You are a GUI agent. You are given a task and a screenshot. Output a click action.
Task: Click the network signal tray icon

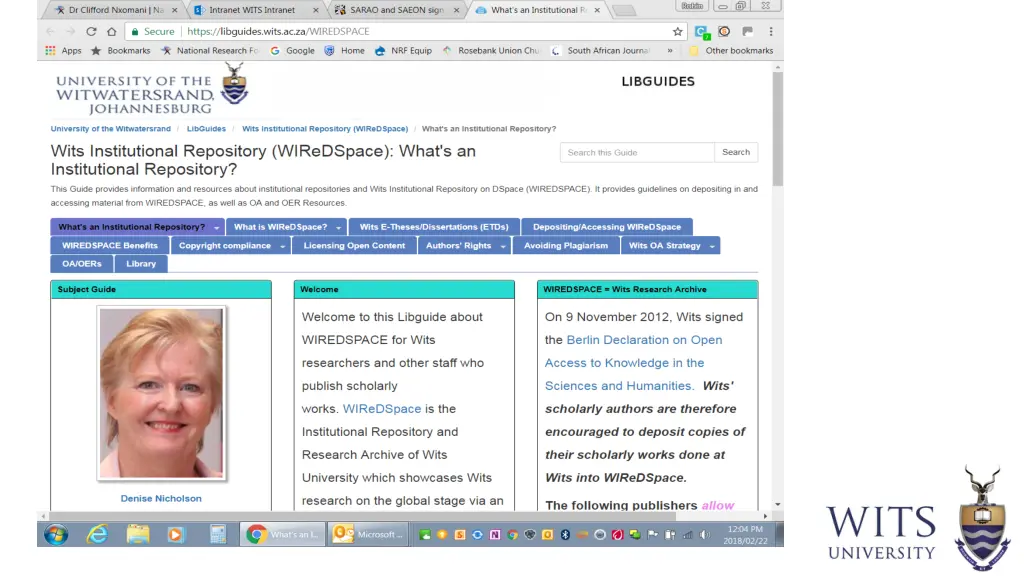coord(688,535)
